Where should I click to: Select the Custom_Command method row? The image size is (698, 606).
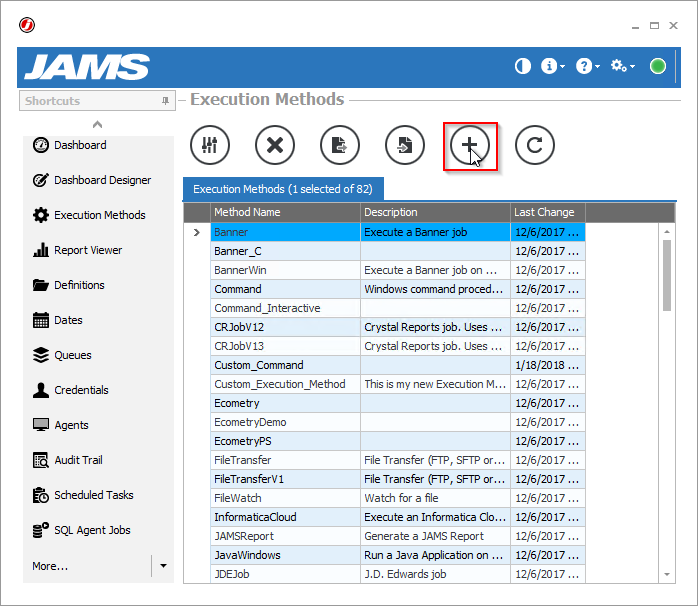[398, 365]
